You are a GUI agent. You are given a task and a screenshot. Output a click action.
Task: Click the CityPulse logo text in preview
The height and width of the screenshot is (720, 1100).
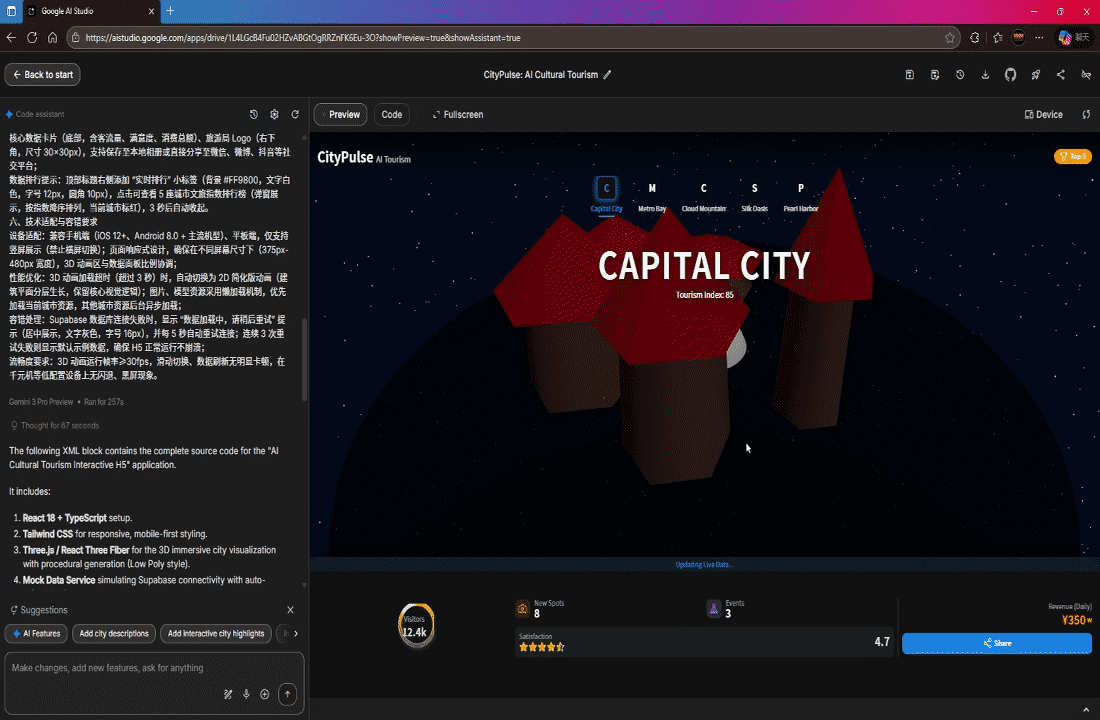(x=344, y=157)
